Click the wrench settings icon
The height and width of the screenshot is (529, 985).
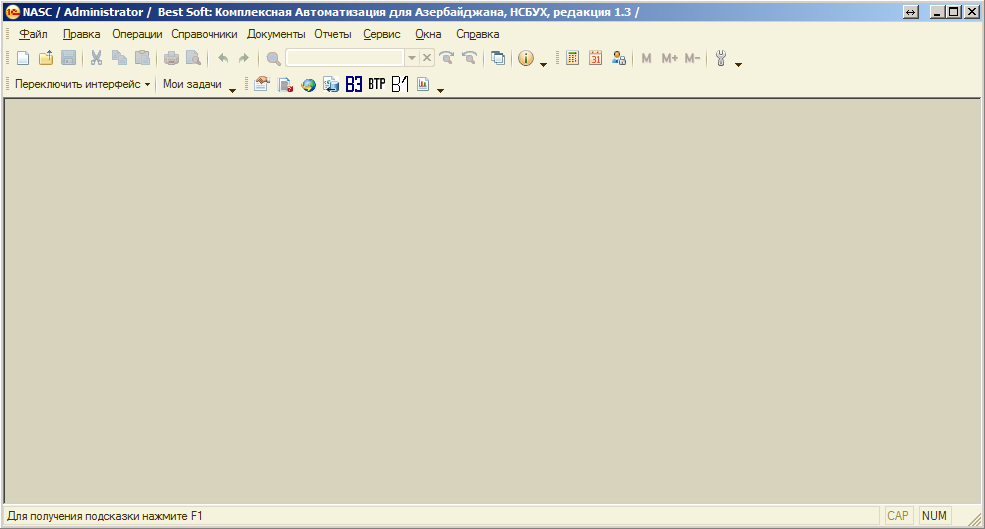pyautogui.click(x=720, y=59)
